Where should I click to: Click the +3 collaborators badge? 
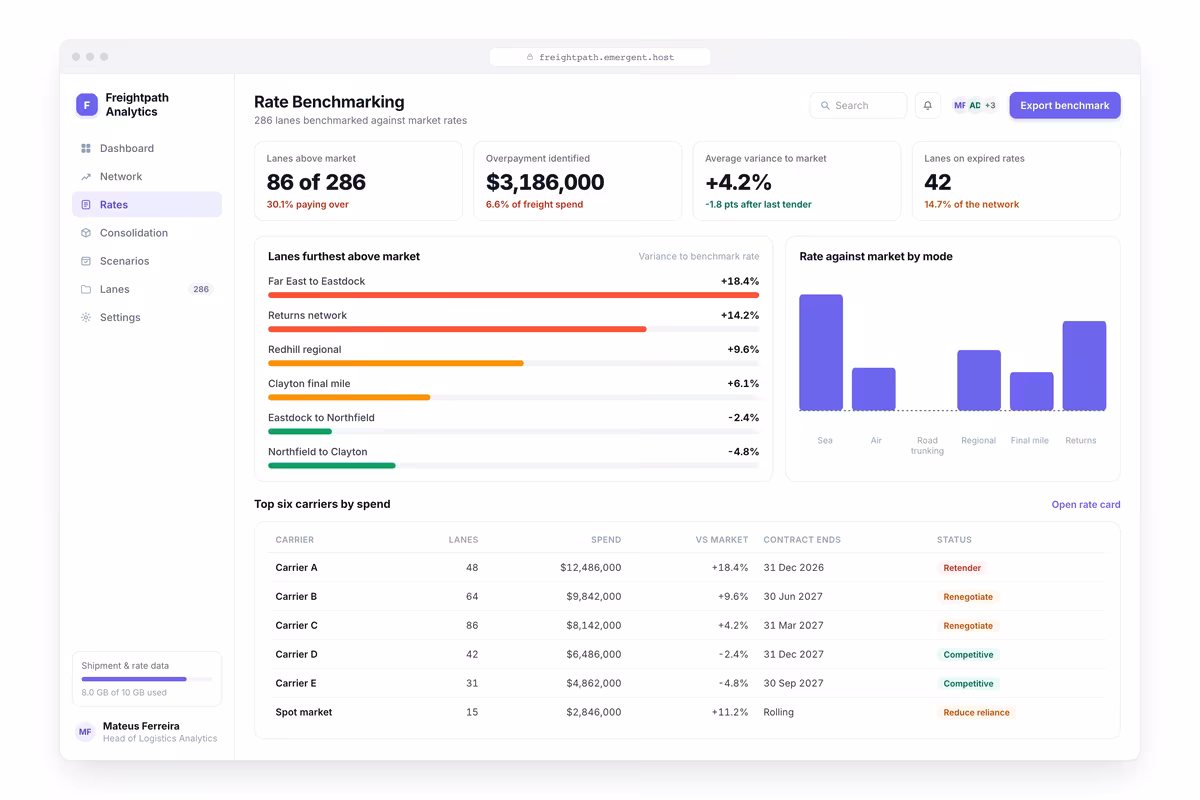point(990,105)
